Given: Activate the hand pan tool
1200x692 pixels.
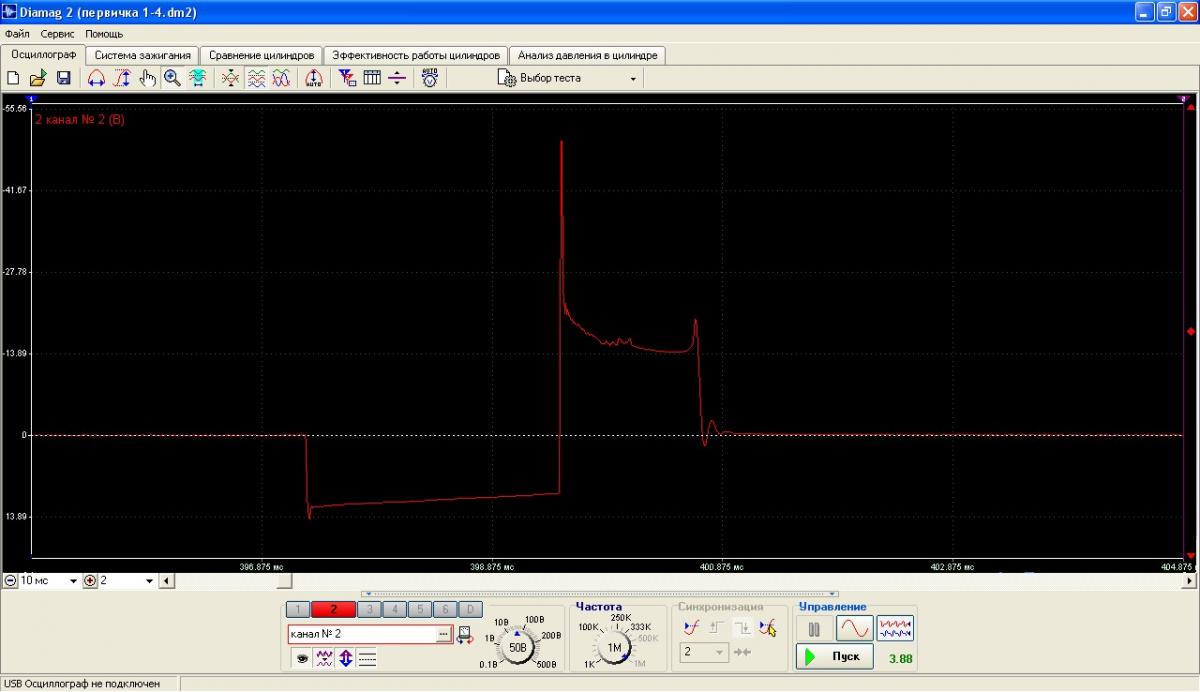Looking at the screenshot, I should (147, 78).
